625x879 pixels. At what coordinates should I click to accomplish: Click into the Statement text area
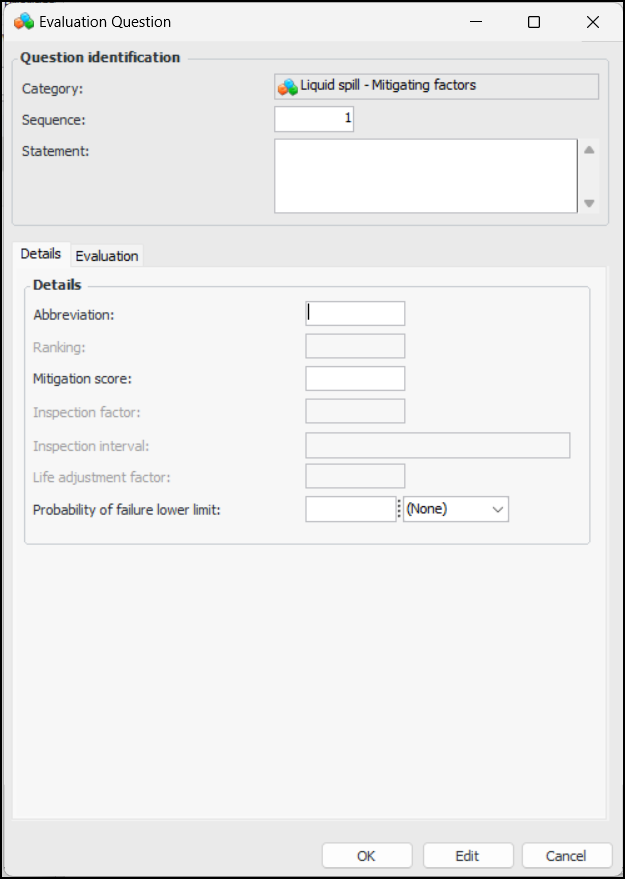point(425,176)
